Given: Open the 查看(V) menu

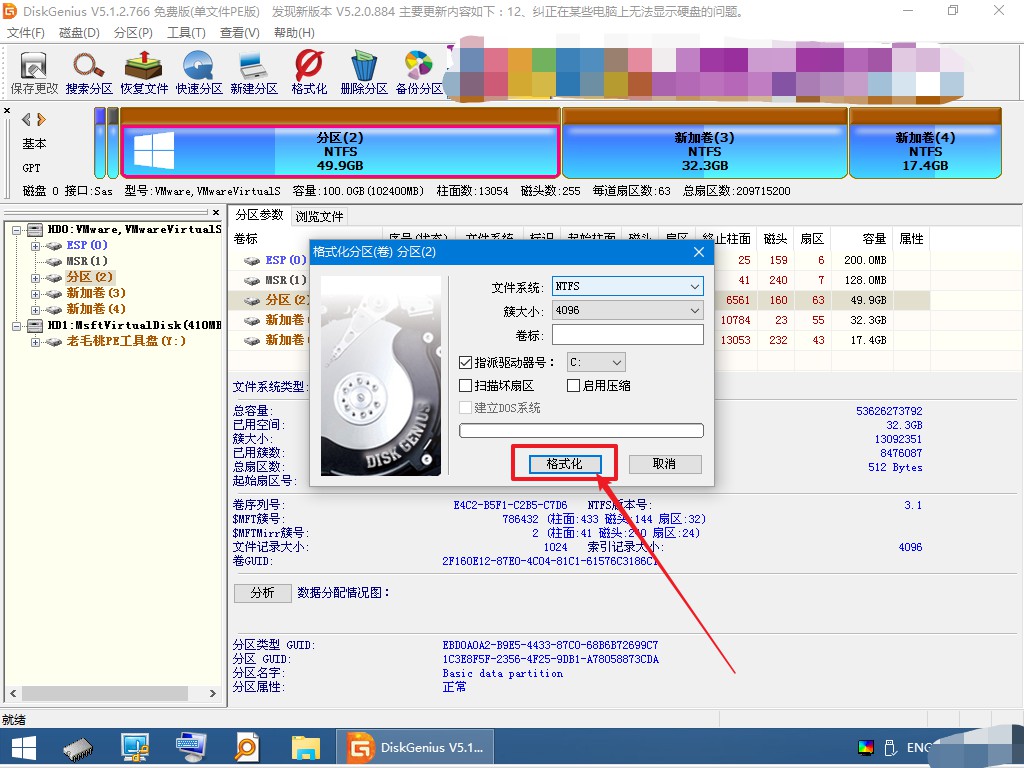Looking at the screenshot, I should [240, 33].
